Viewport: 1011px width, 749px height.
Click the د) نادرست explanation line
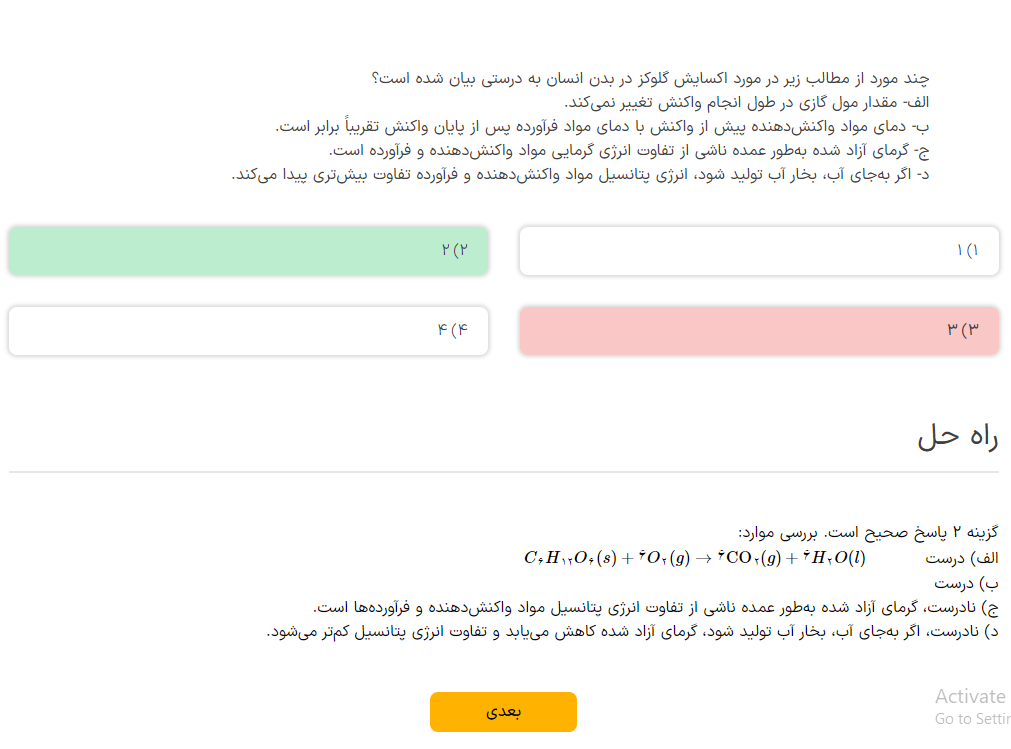click(x=633, y=632)
